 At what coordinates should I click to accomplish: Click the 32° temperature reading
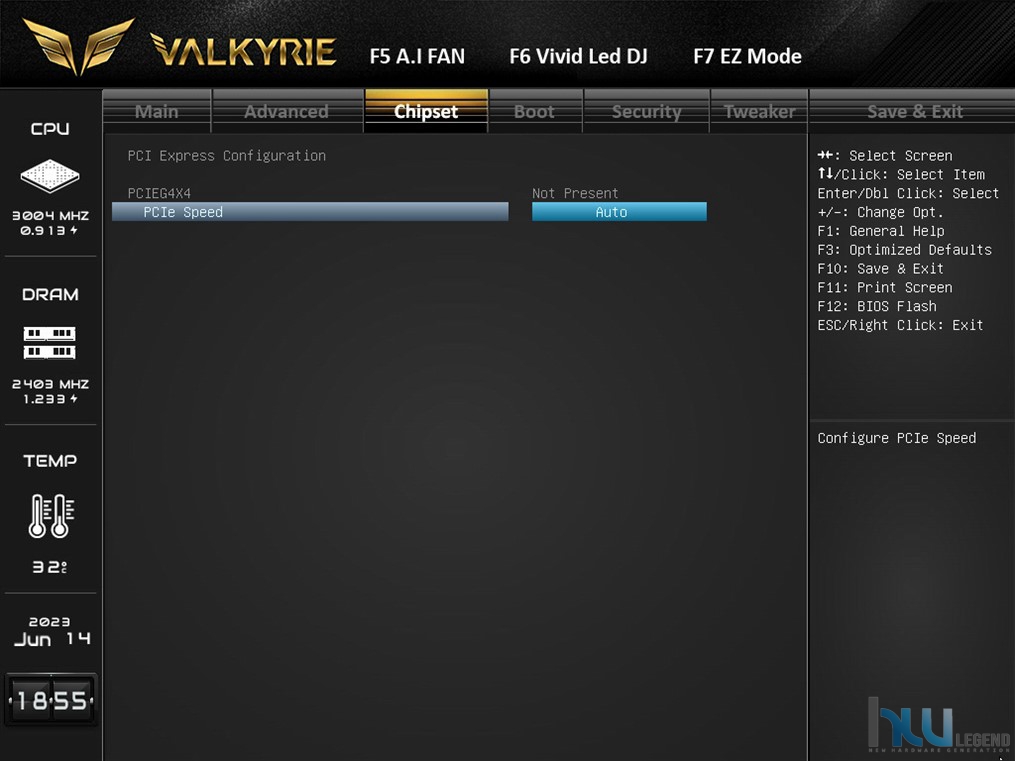(50, 567)
